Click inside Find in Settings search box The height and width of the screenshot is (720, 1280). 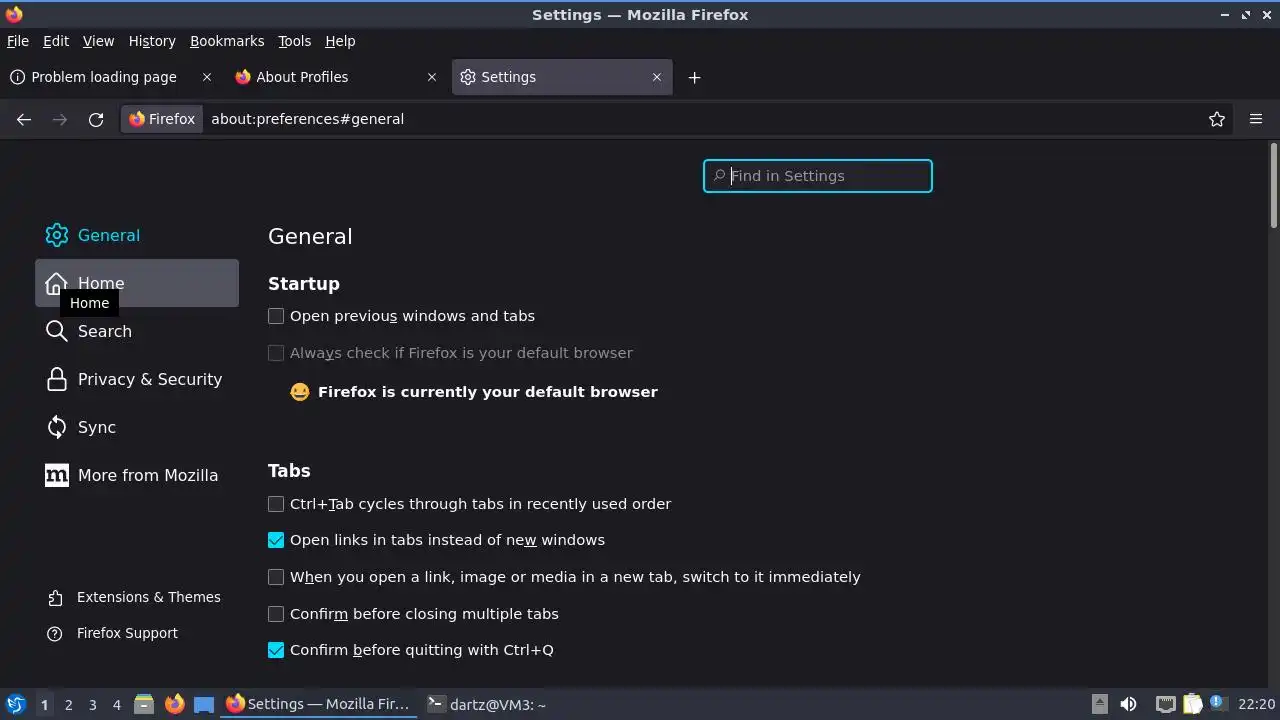pyautogui.click(x=818, y=176)
